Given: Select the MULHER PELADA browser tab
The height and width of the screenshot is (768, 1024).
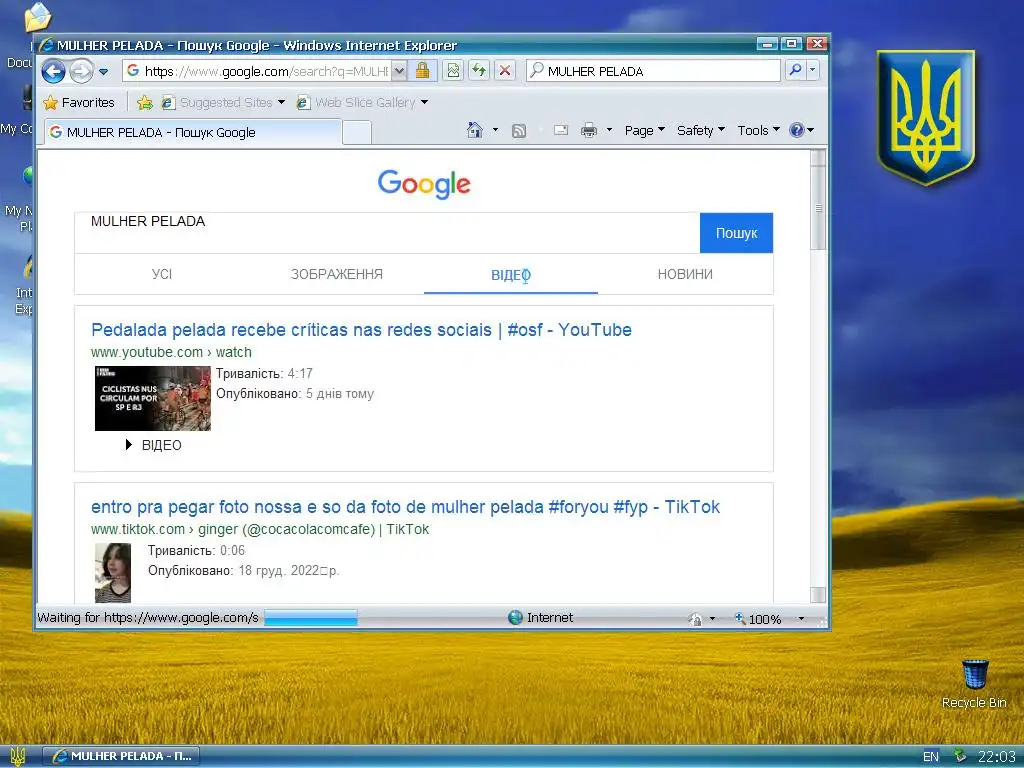Looking at the screenshot, I should click(x=193, y=132).
